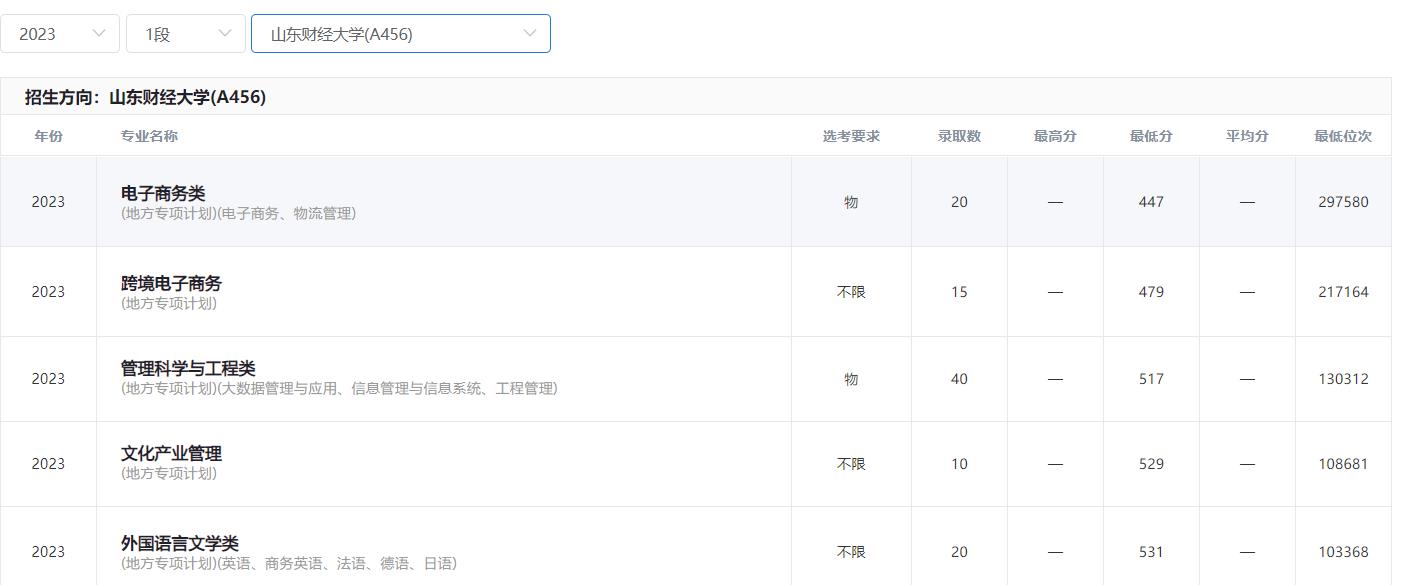
Task: Click the 招生方向 山东财经大学(A456) heading
Action: click(x=145, y=97)
